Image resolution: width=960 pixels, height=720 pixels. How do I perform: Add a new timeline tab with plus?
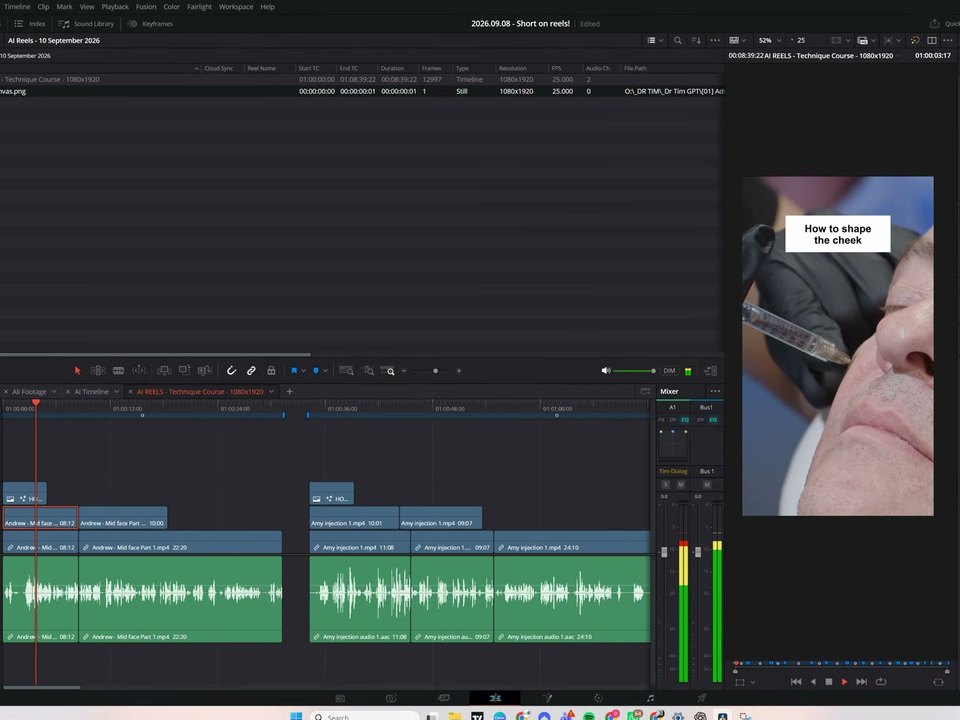290,391
